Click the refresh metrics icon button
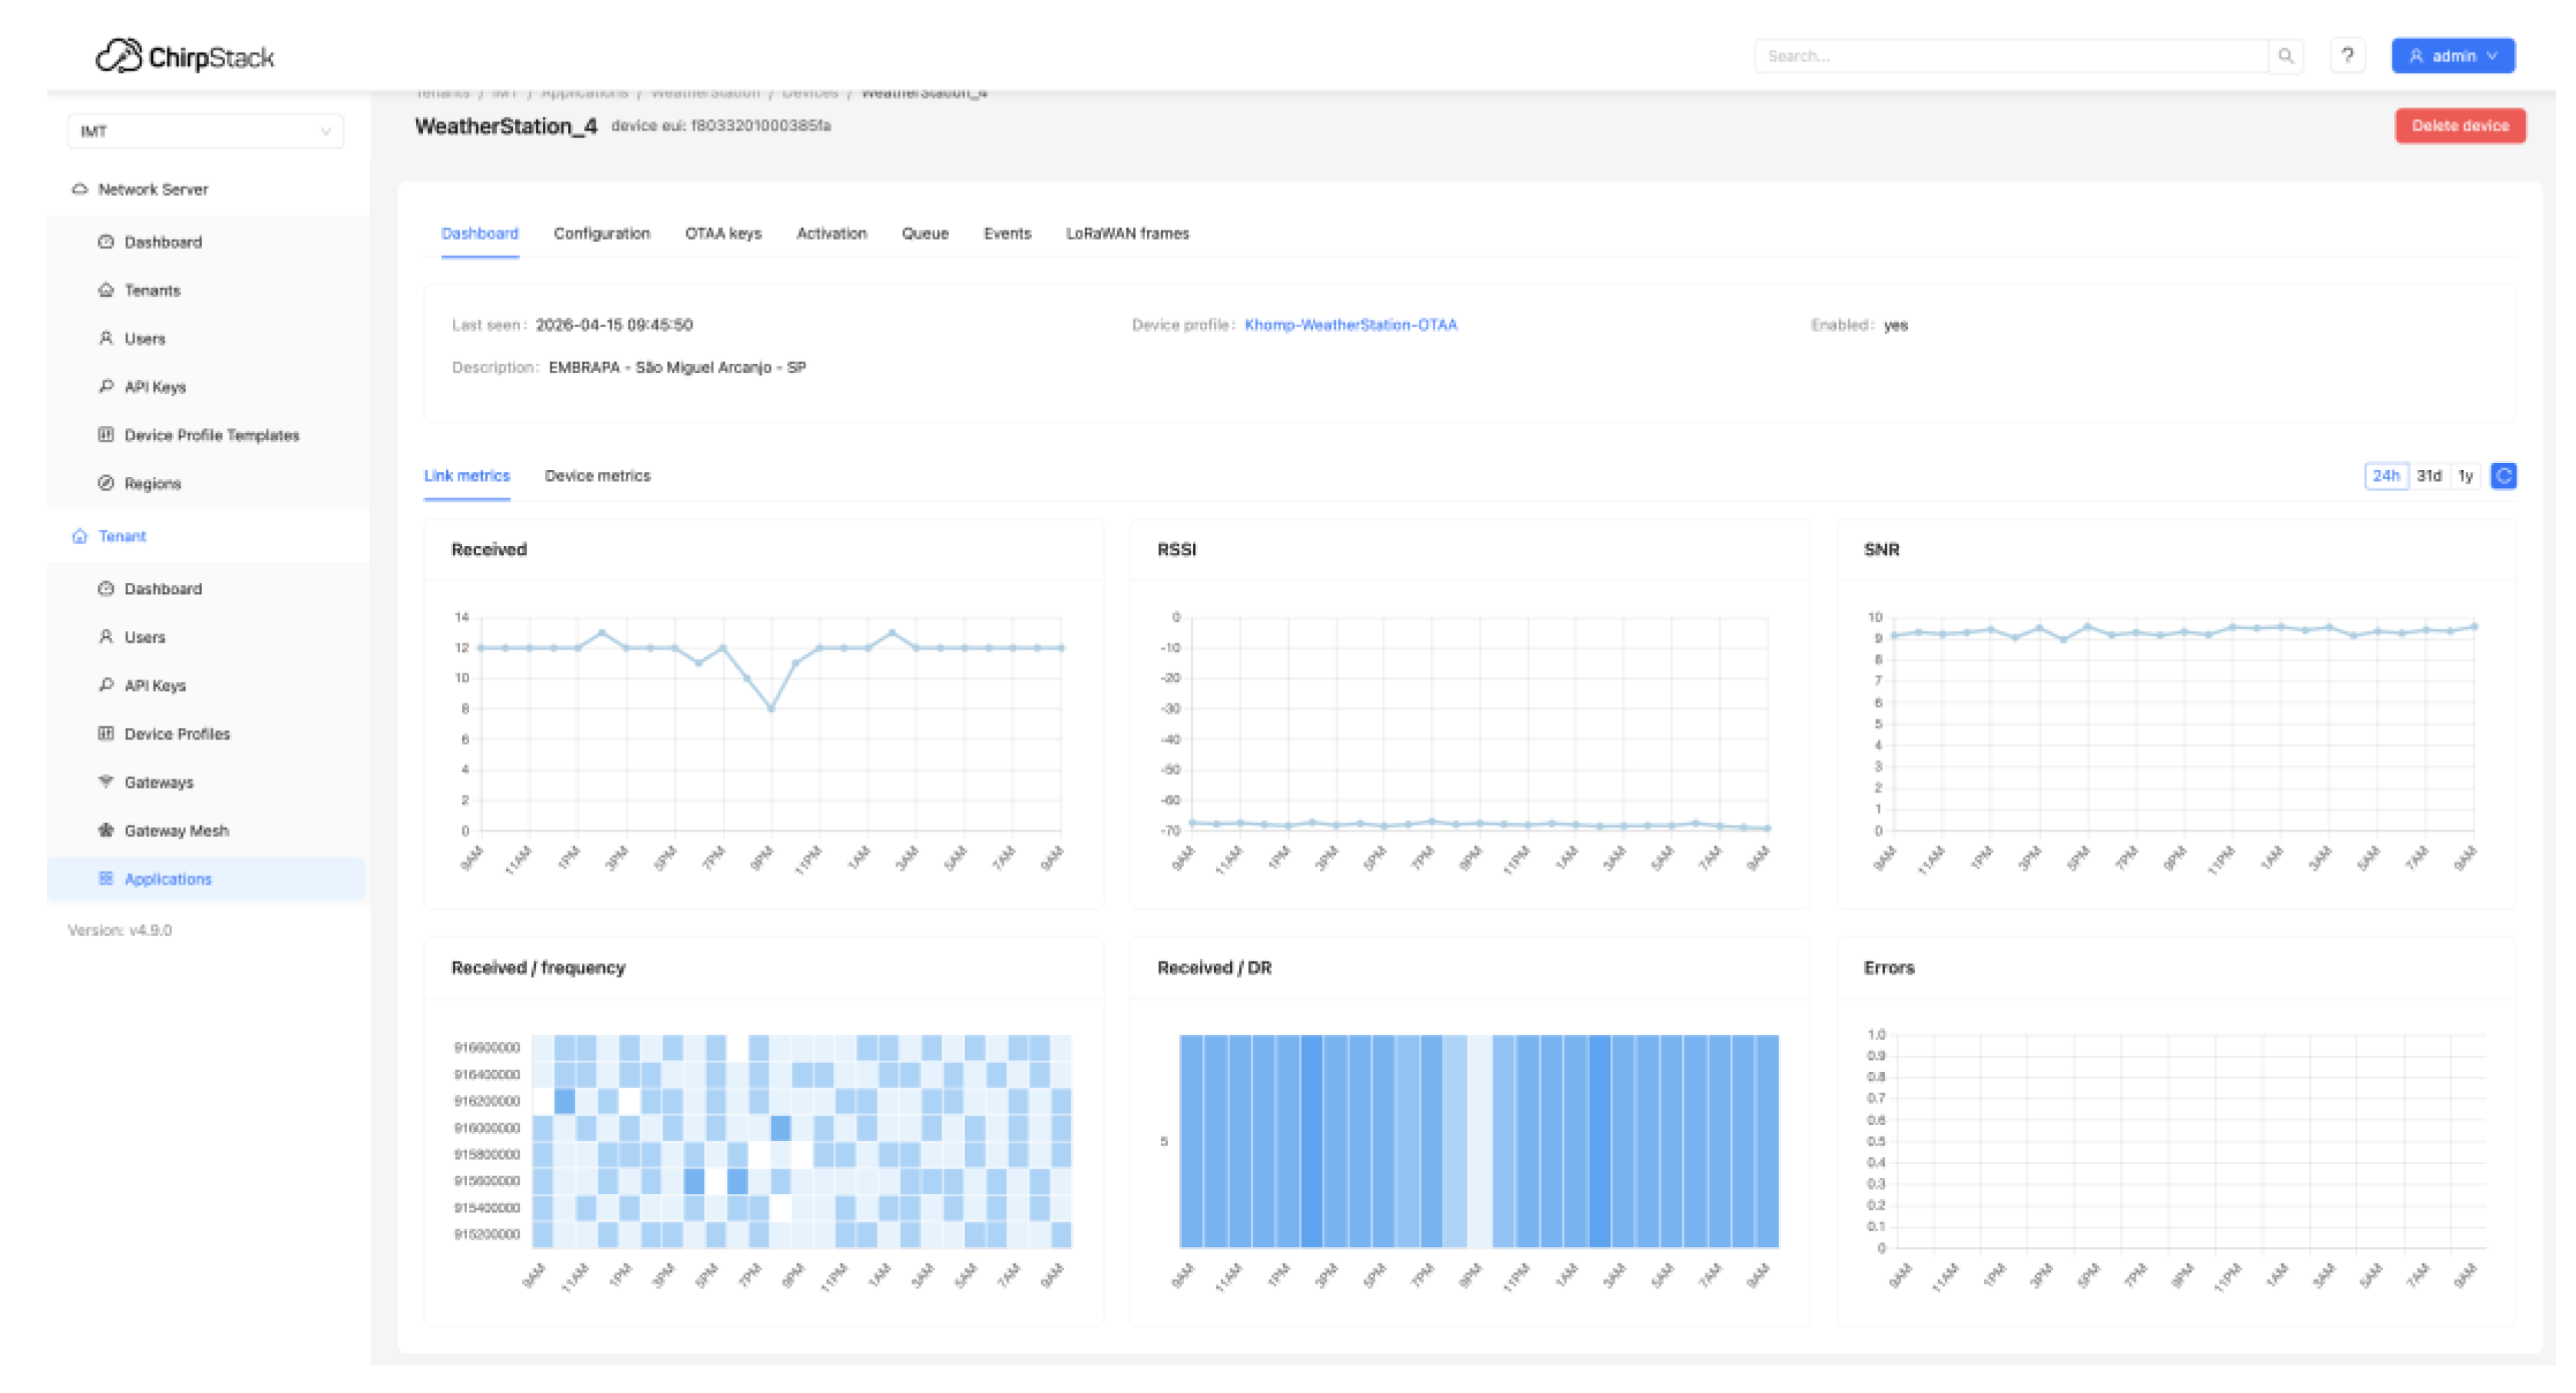Viewport: 2576px width, 1393px height. pyautogui.click(x=2503, y=476)
